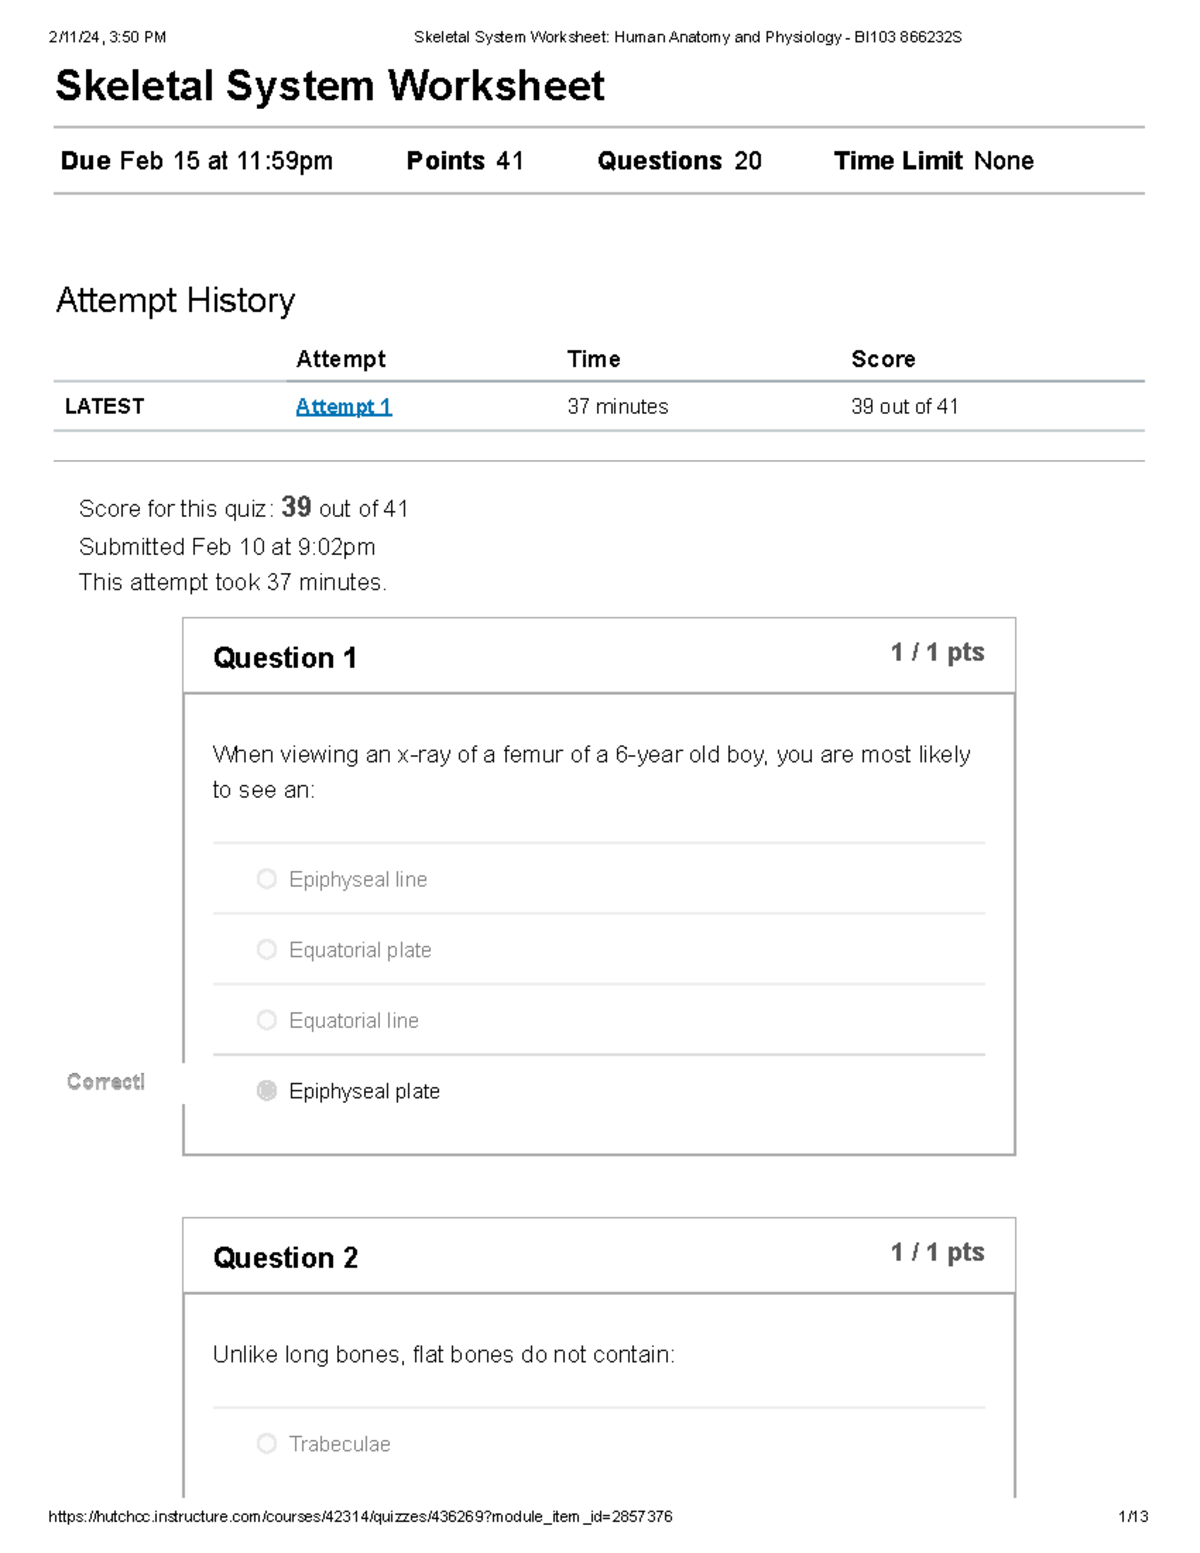Click the Question 1 header
This screenshot has width=1200, height=1553.
[x=285, y=658]
